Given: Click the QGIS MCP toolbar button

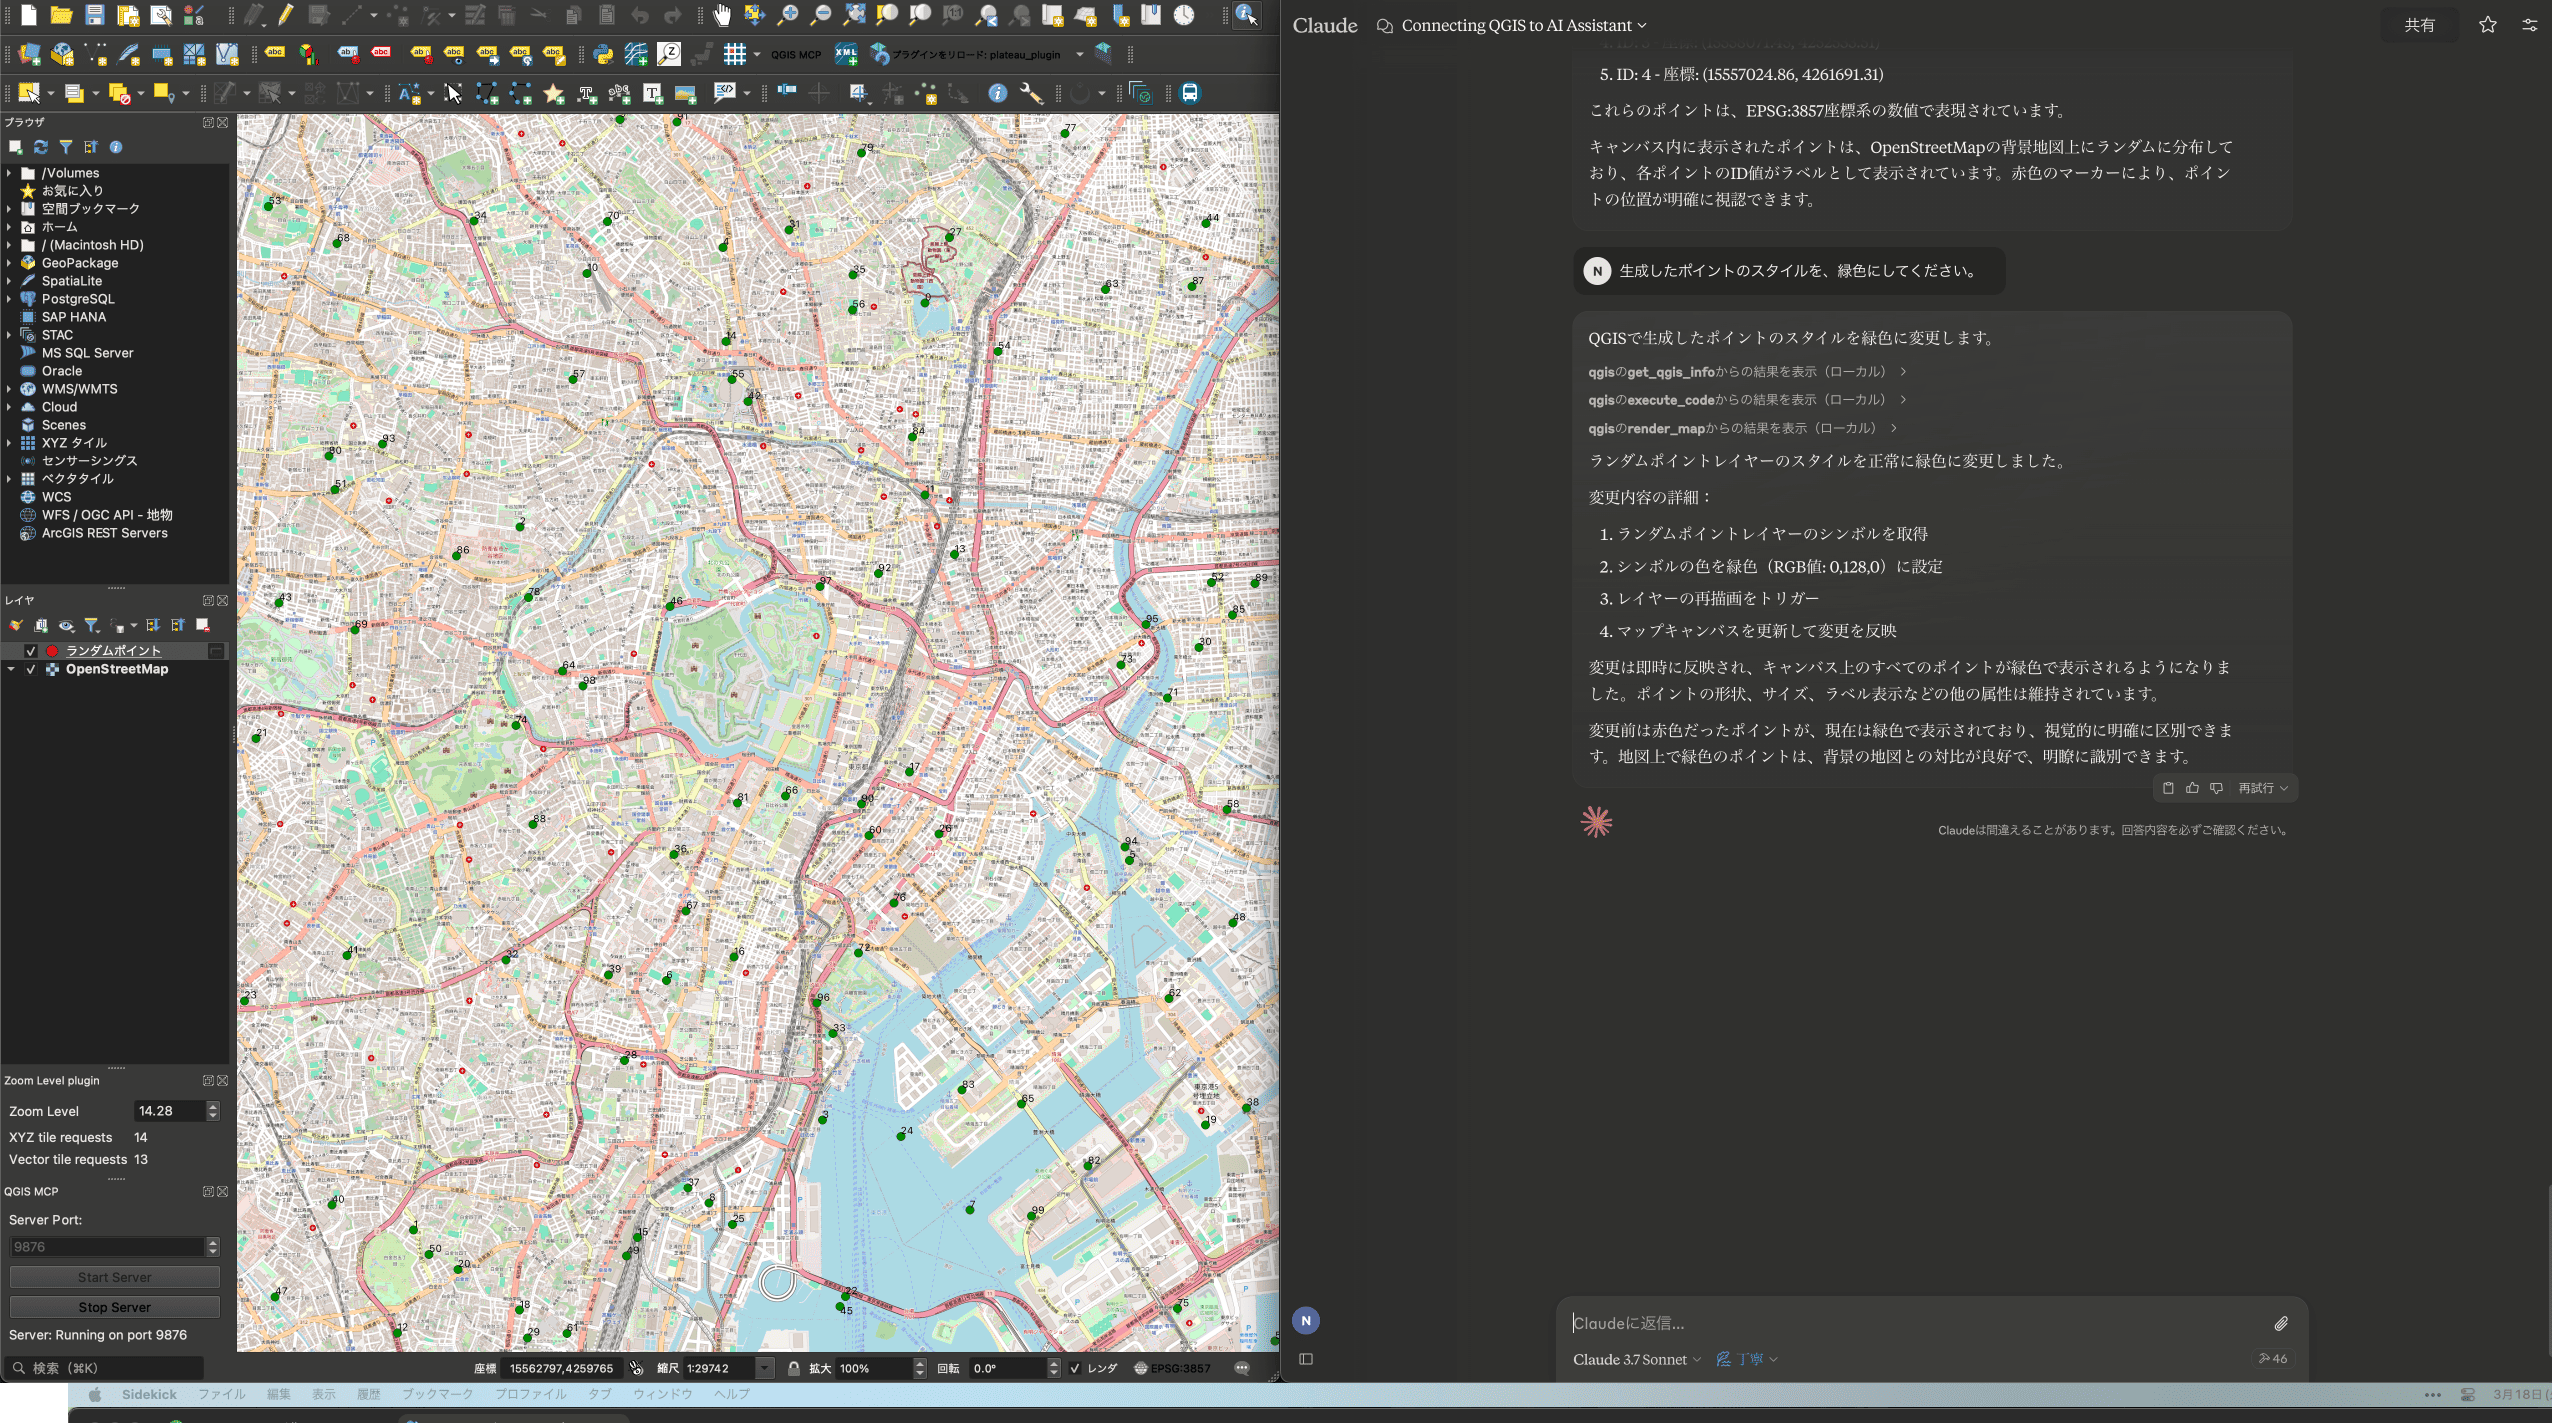Looking at the screenshot, I should click(x=795, y=54).
